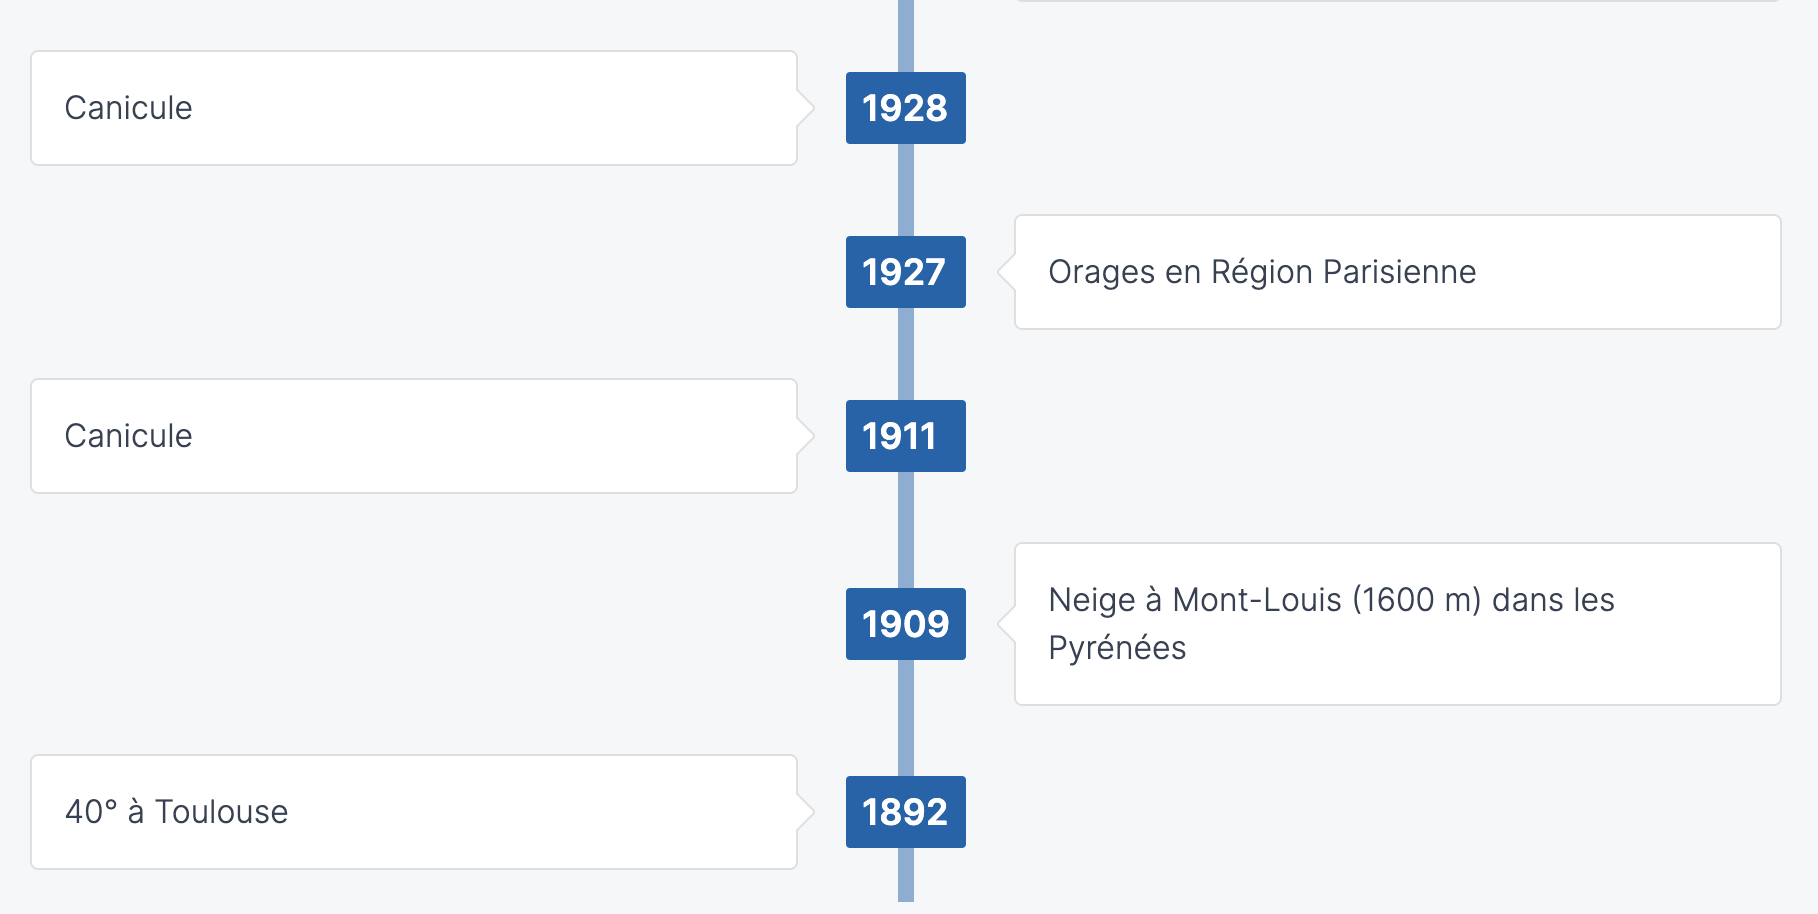This screenshot has height=914, width=1818.
Task: Click the 1892 year badge
Action: pyautogui.click(x=905, y=812)
